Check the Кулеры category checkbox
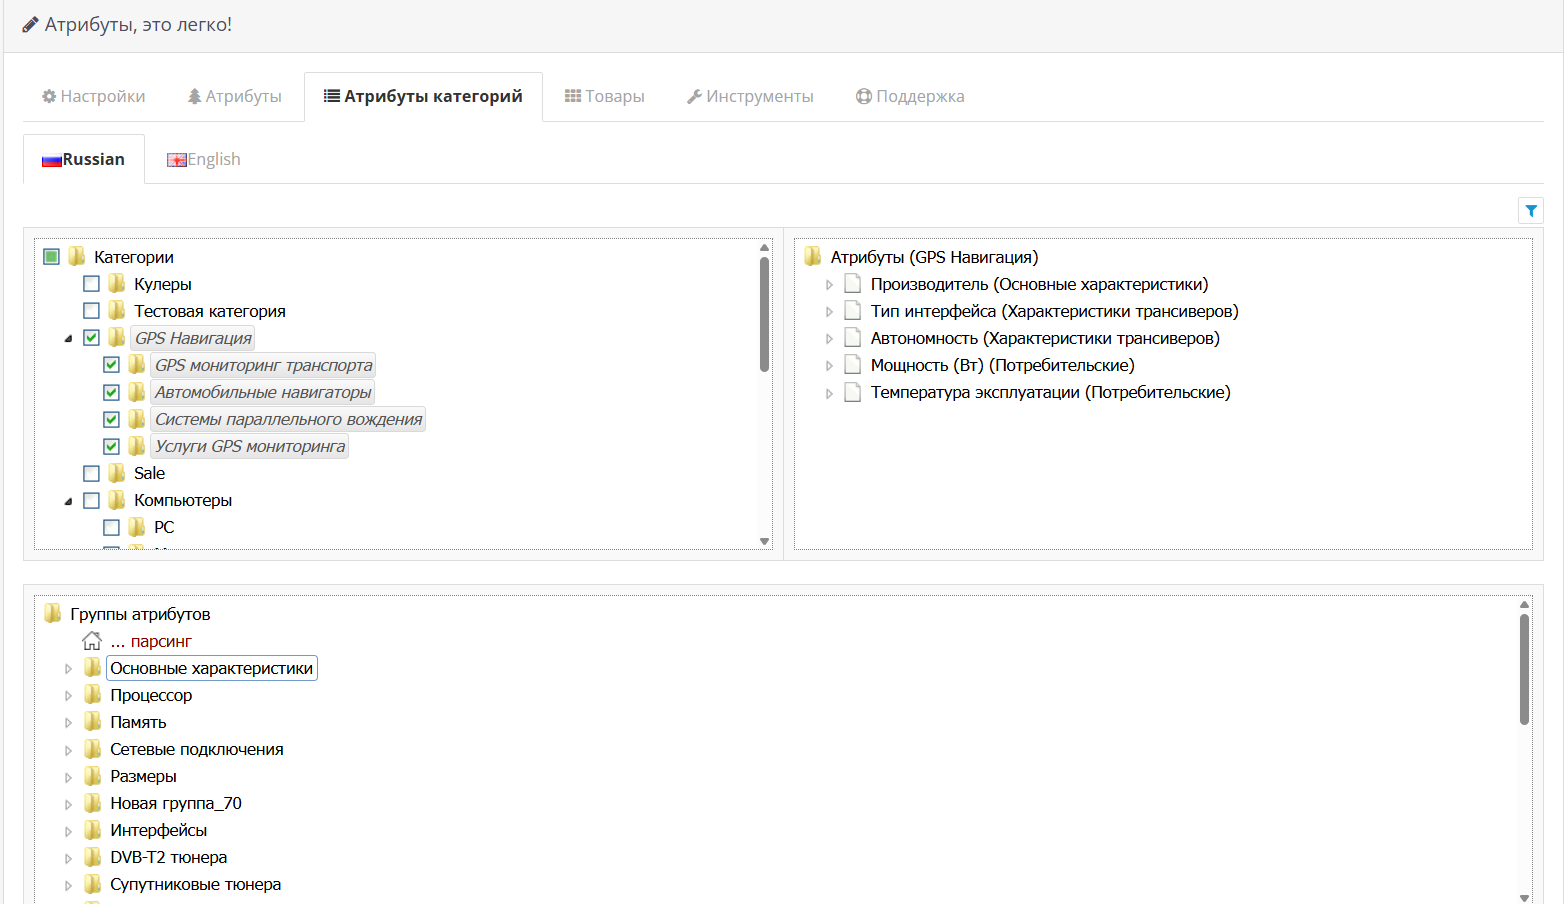 tap(91, 284)
